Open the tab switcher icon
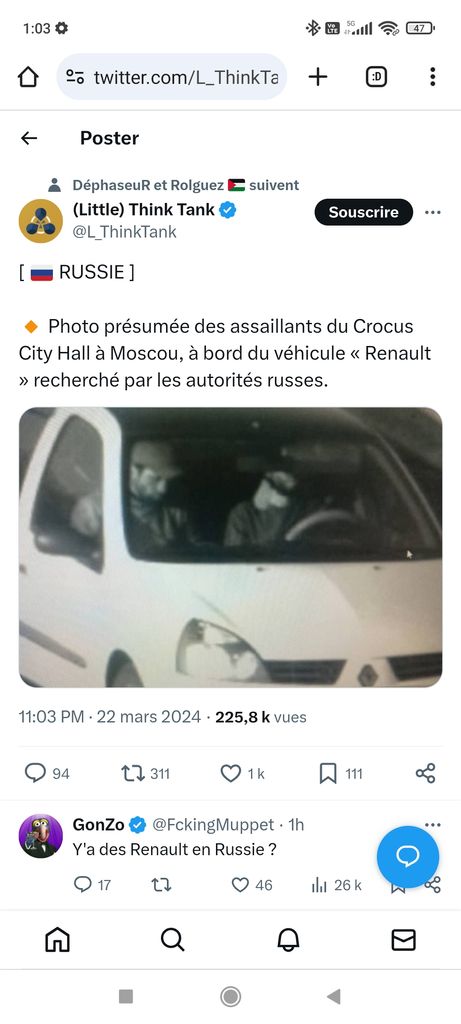 click(376, 77)
